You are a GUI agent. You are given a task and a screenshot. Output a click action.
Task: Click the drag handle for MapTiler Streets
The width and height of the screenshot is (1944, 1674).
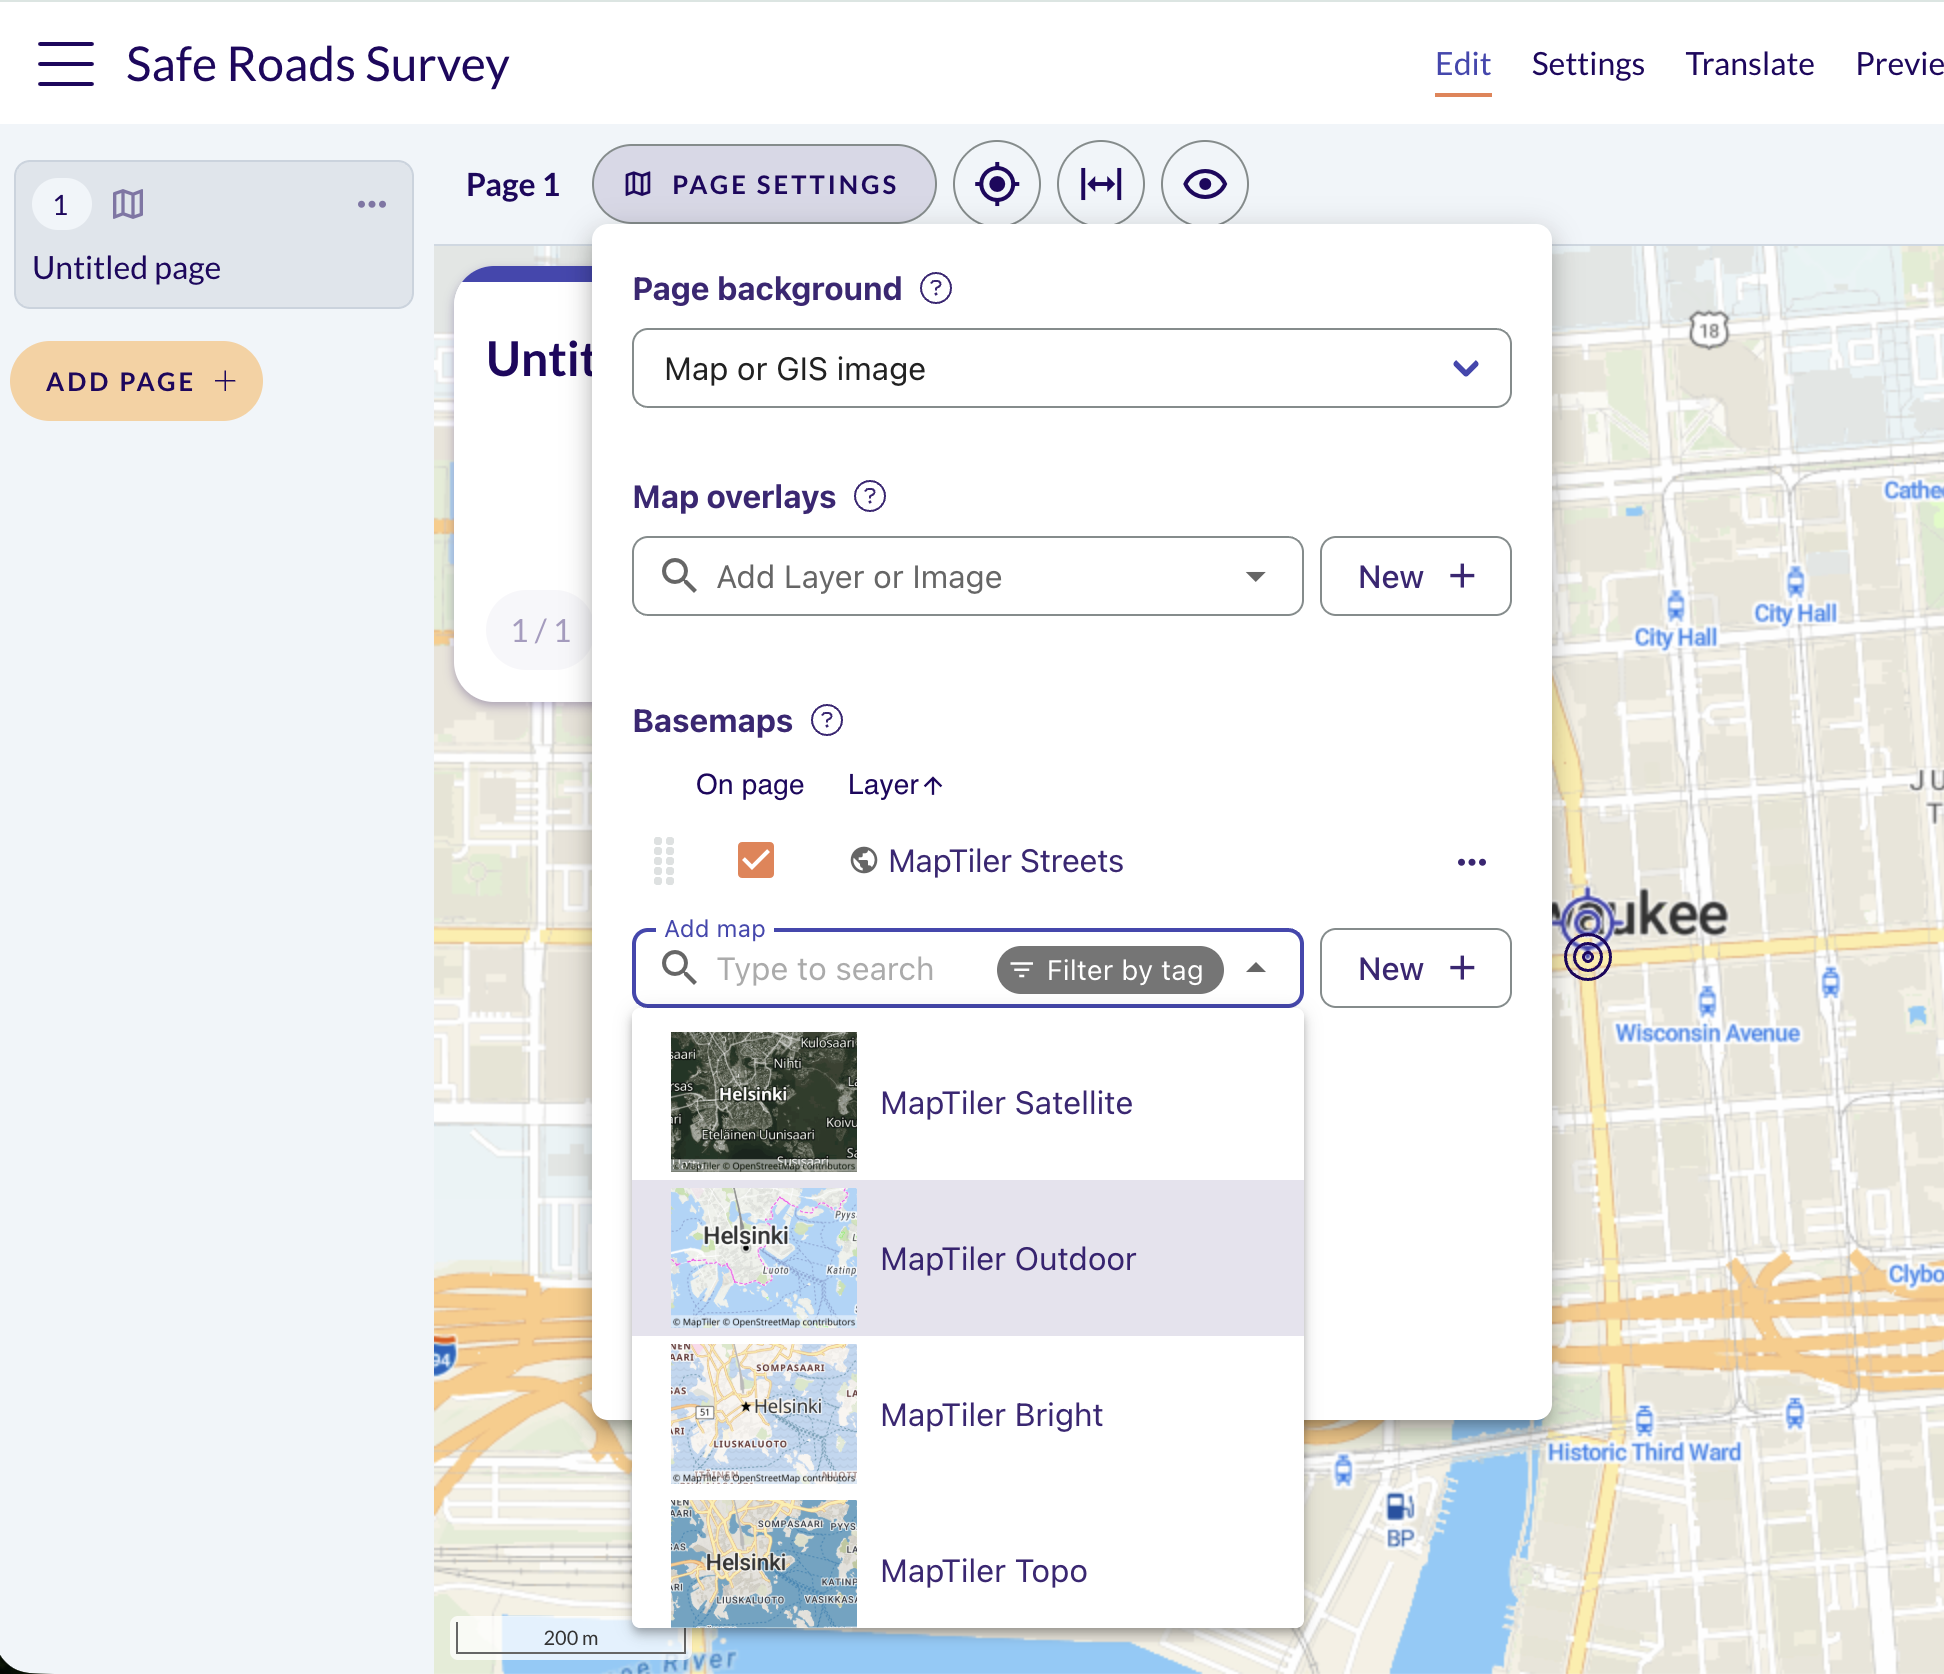click(x=664, y=861)
